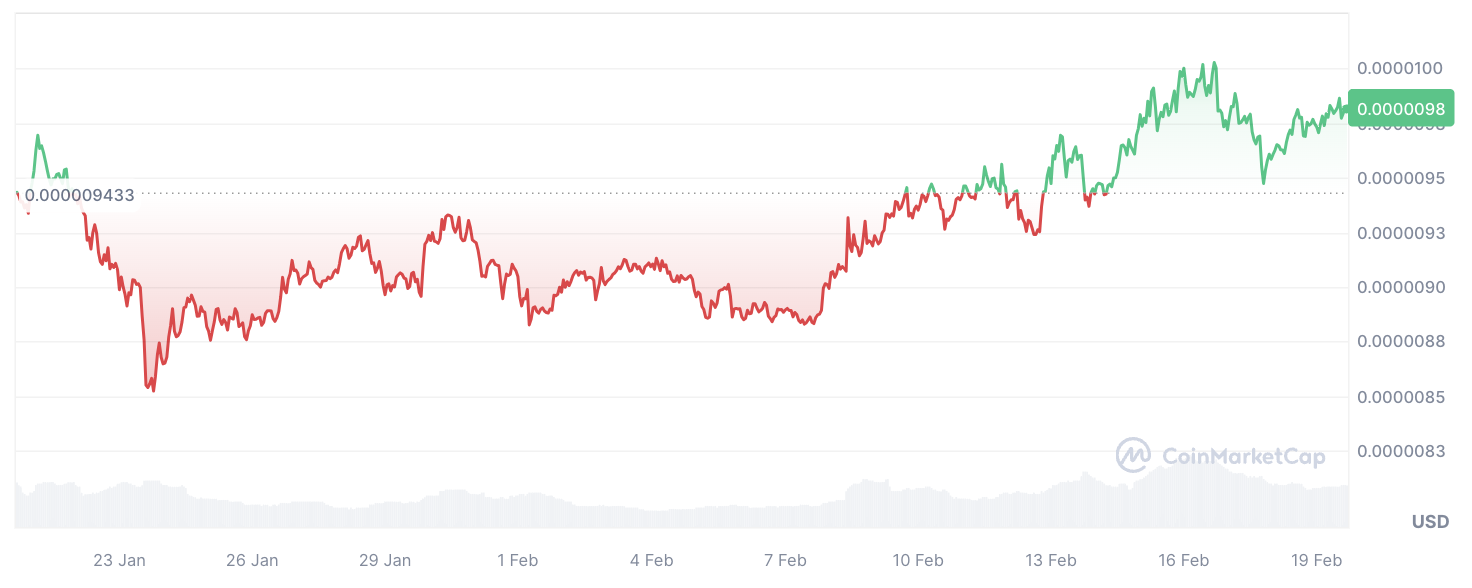
Task: Click the USD currency label
Action: [1430, 522]
